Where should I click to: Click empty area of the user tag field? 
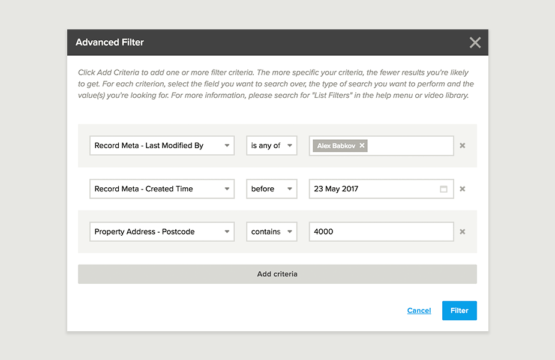[410, 145]
